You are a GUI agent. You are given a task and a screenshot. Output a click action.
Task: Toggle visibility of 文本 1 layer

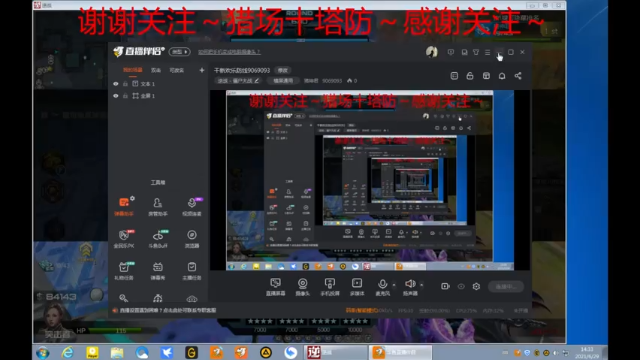[x=116, y=84]
